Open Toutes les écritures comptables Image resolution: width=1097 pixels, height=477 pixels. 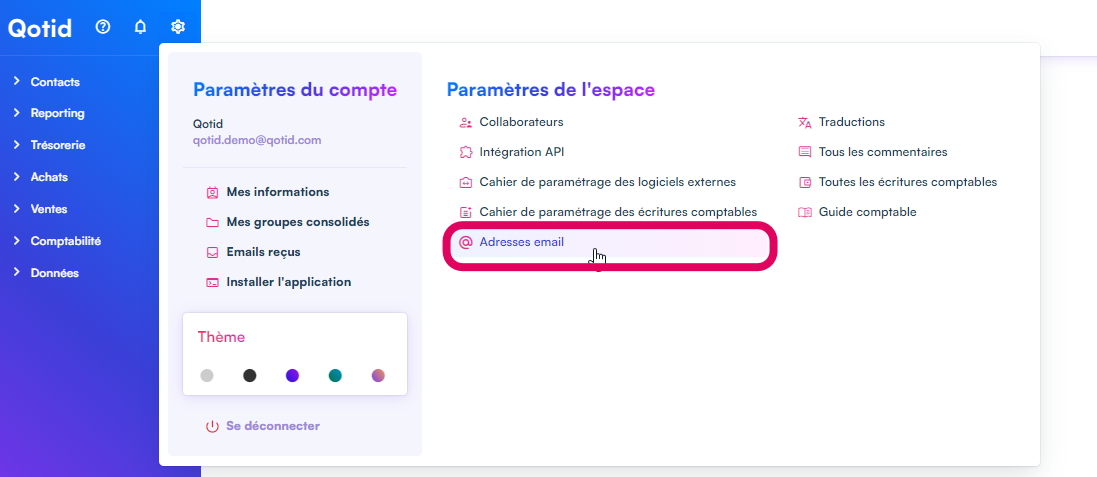tap(907, 182)
